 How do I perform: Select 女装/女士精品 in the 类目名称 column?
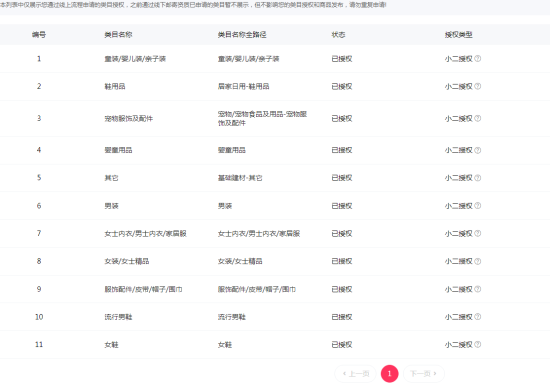127,261
